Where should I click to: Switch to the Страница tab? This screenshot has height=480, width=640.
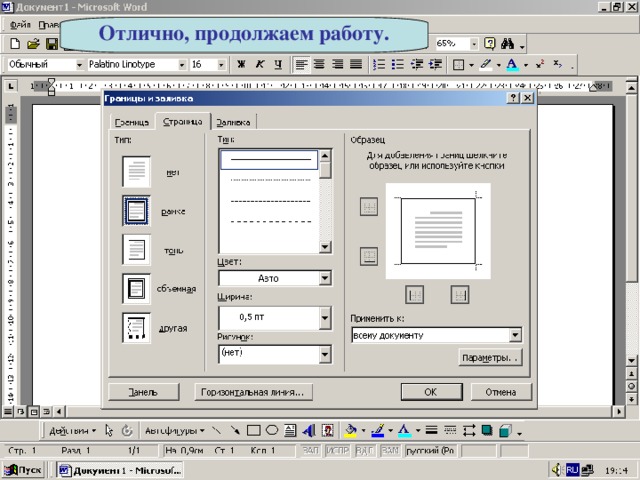point(182,122)
